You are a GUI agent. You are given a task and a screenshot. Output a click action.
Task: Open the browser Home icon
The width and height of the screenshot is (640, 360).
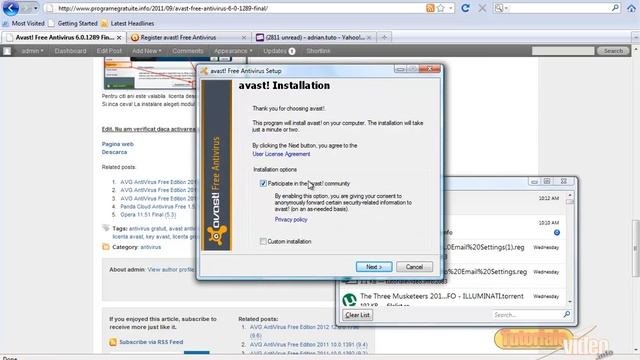(x=631, y=8)
